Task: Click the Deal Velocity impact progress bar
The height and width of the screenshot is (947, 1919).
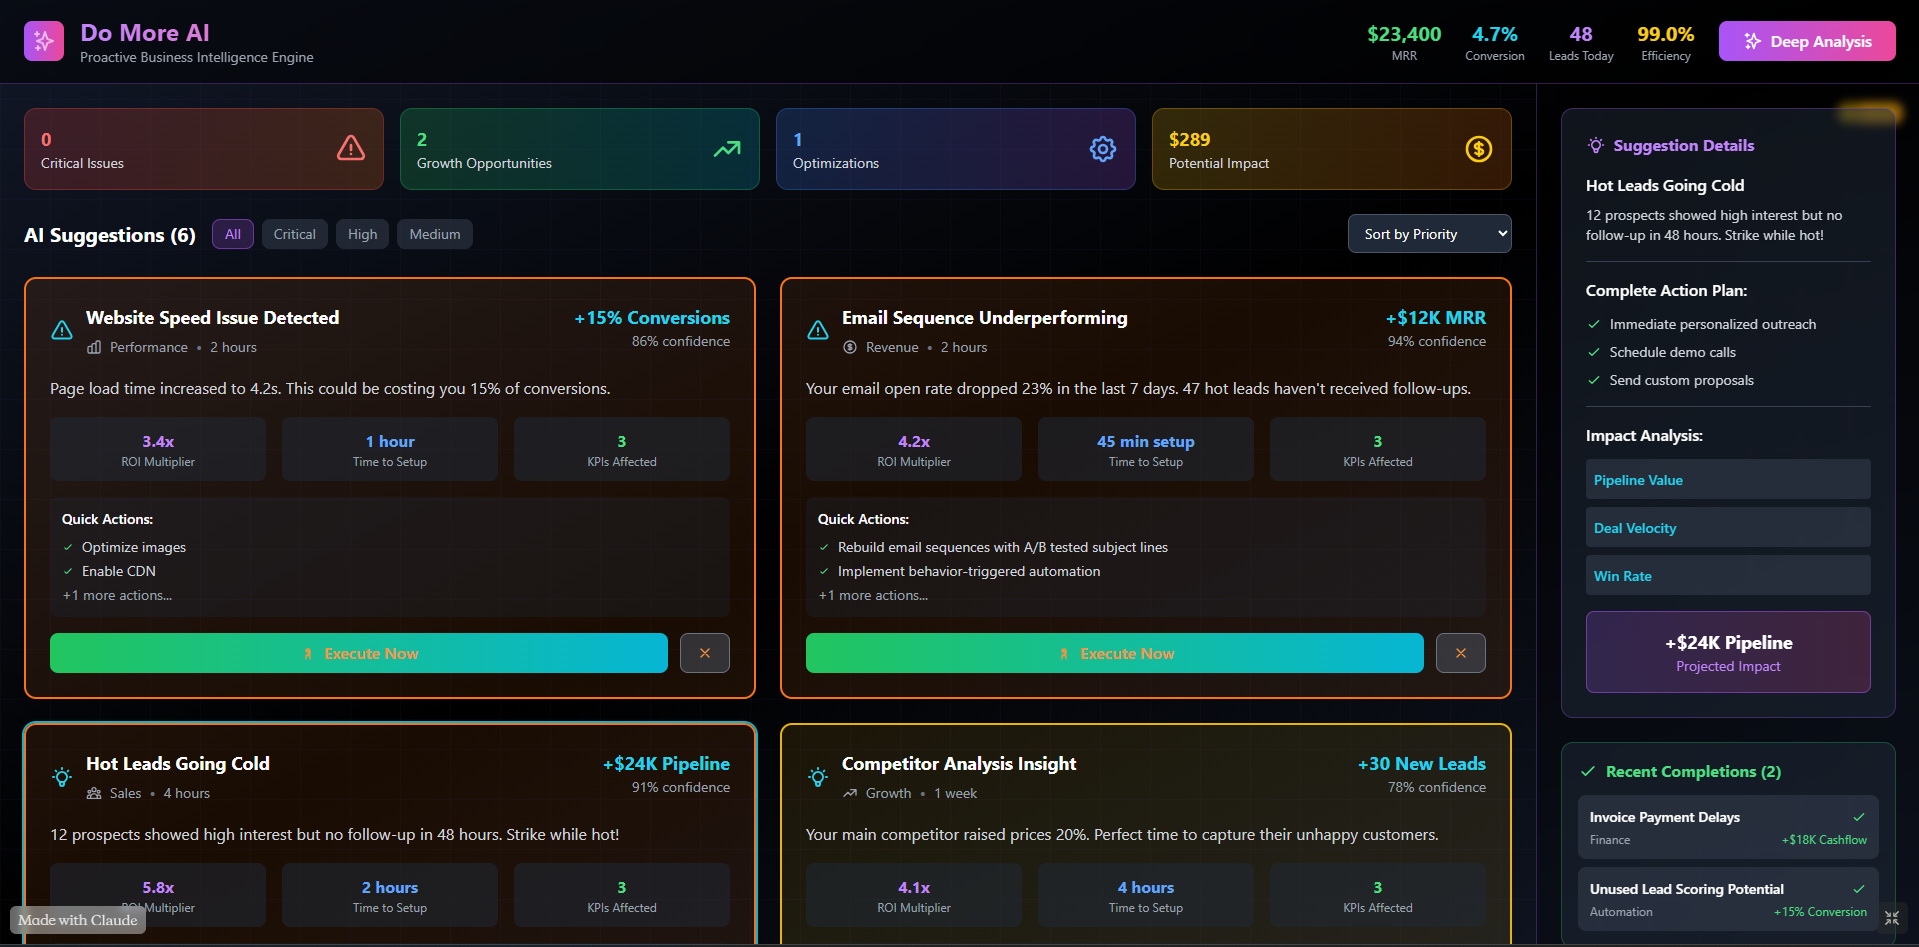Action: pos(1727,527)
